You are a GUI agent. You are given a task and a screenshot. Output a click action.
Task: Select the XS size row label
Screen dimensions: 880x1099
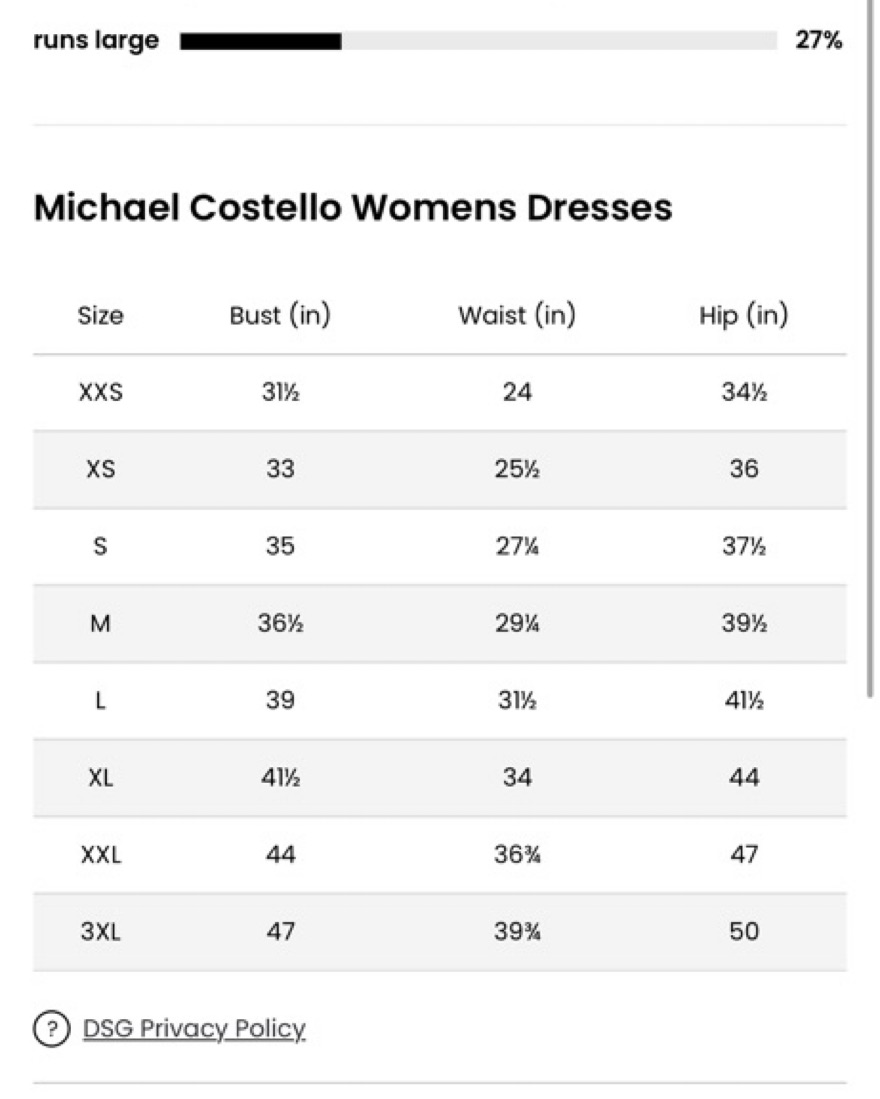100,469
